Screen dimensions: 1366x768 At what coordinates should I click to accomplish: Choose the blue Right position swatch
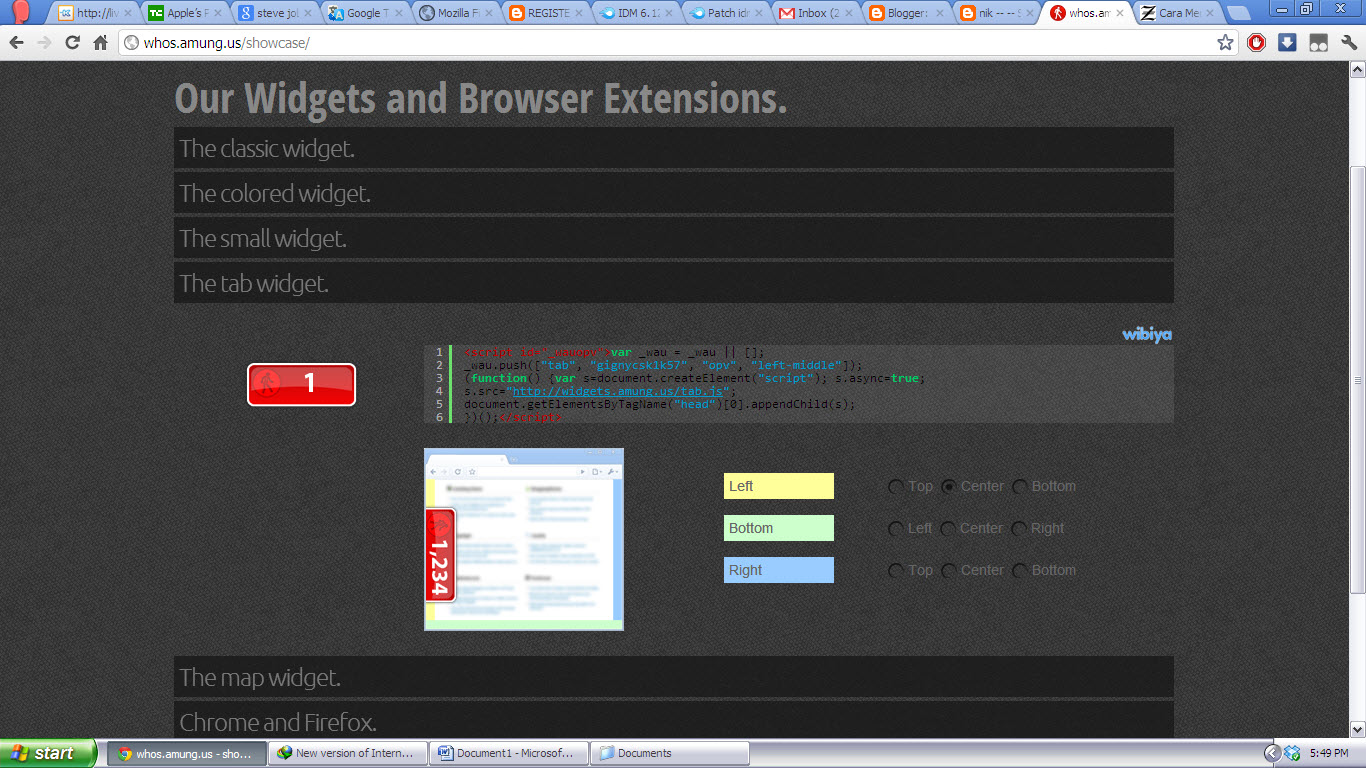(778, 570)
